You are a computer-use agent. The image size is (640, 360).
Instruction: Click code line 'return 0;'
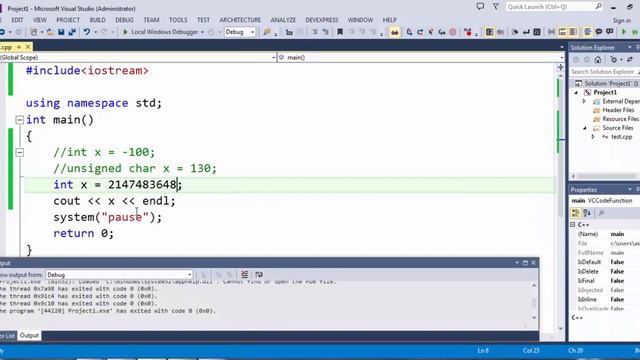point(84,233)
